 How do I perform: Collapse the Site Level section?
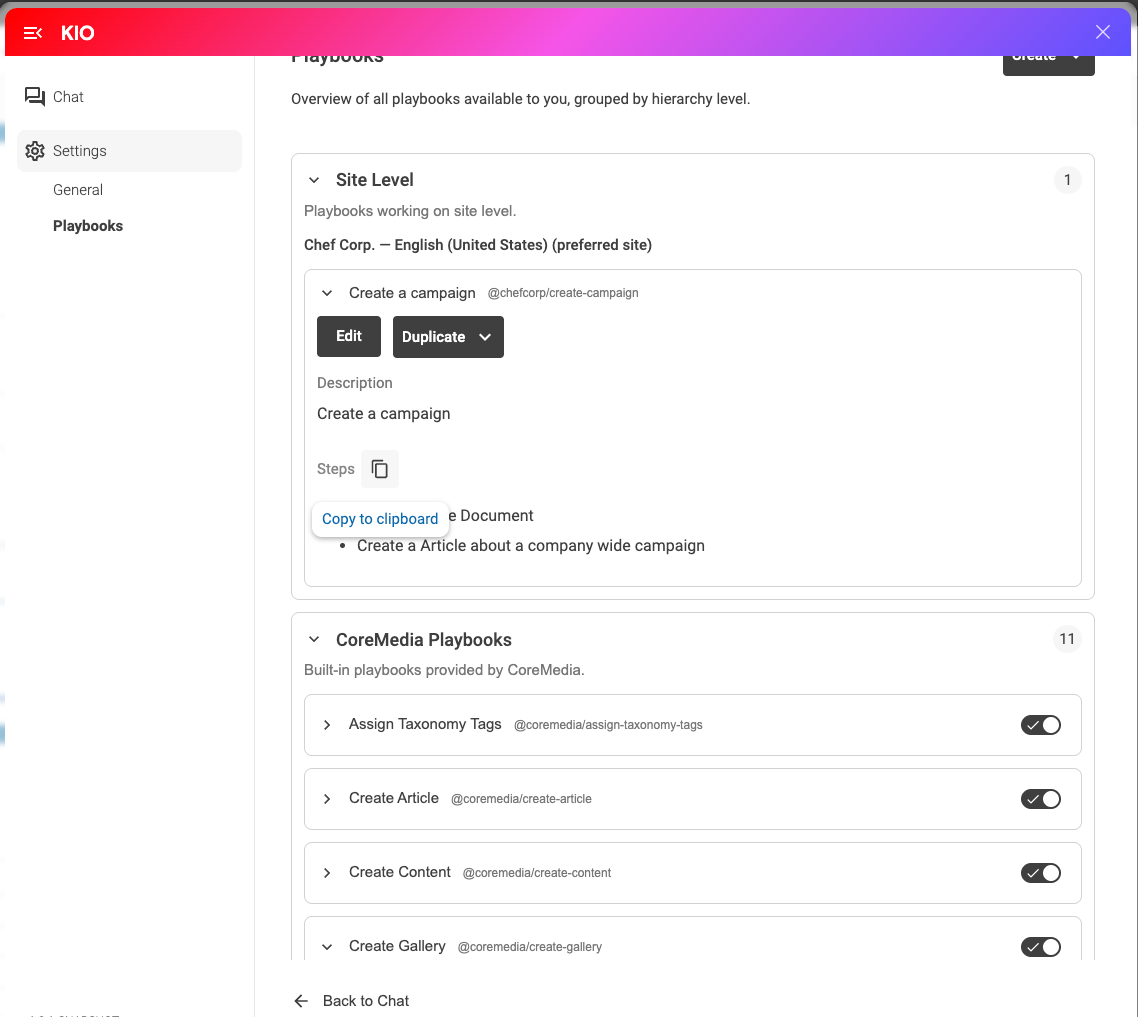[x=314, y=180]
